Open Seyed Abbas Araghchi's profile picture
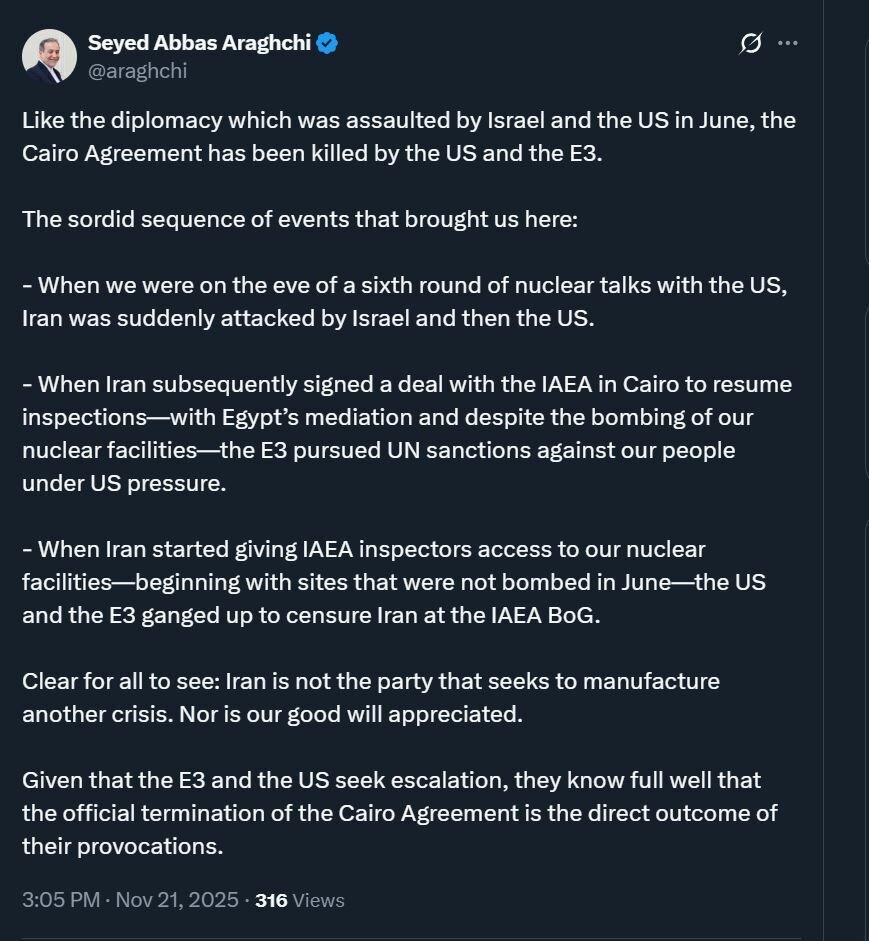The height and width of the screenshot is (941, 869). pyautogui.click(x=49, y=56)
